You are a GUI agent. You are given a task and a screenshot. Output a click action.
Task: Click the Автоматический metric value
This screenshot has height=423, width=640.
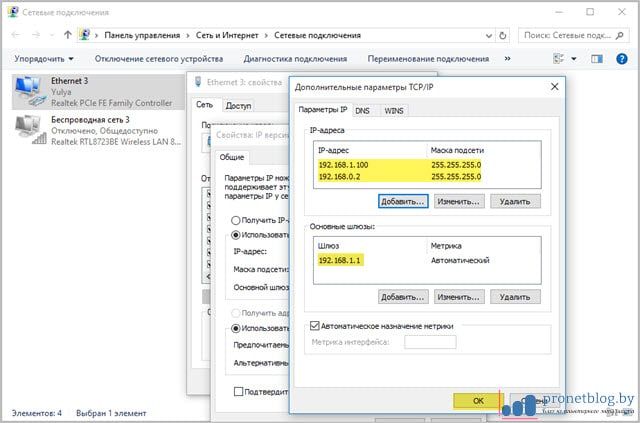(460, 260)
